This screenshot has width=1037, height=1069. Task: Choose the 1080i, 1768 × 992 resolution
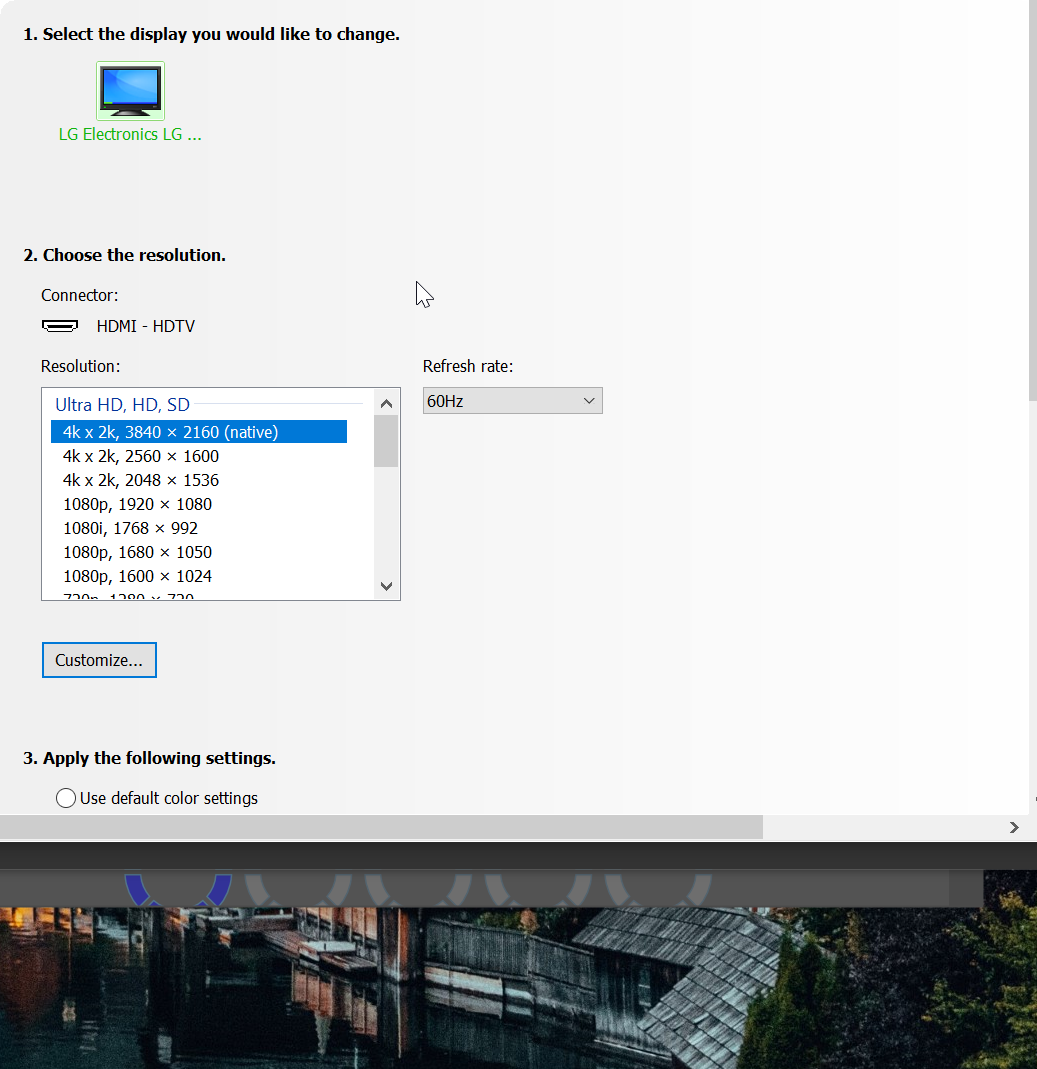coord(130,528)
